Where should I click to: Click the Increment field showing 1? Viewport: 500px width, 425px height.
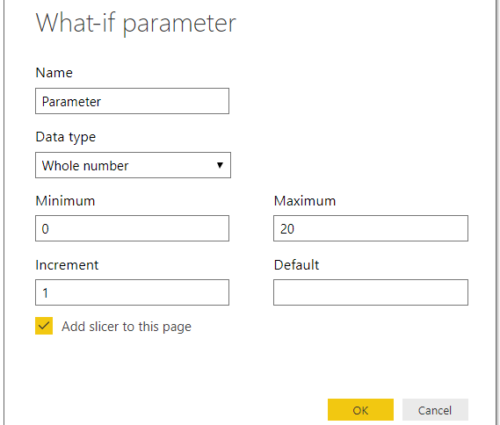pyautogui.click(x=132, y=292)
